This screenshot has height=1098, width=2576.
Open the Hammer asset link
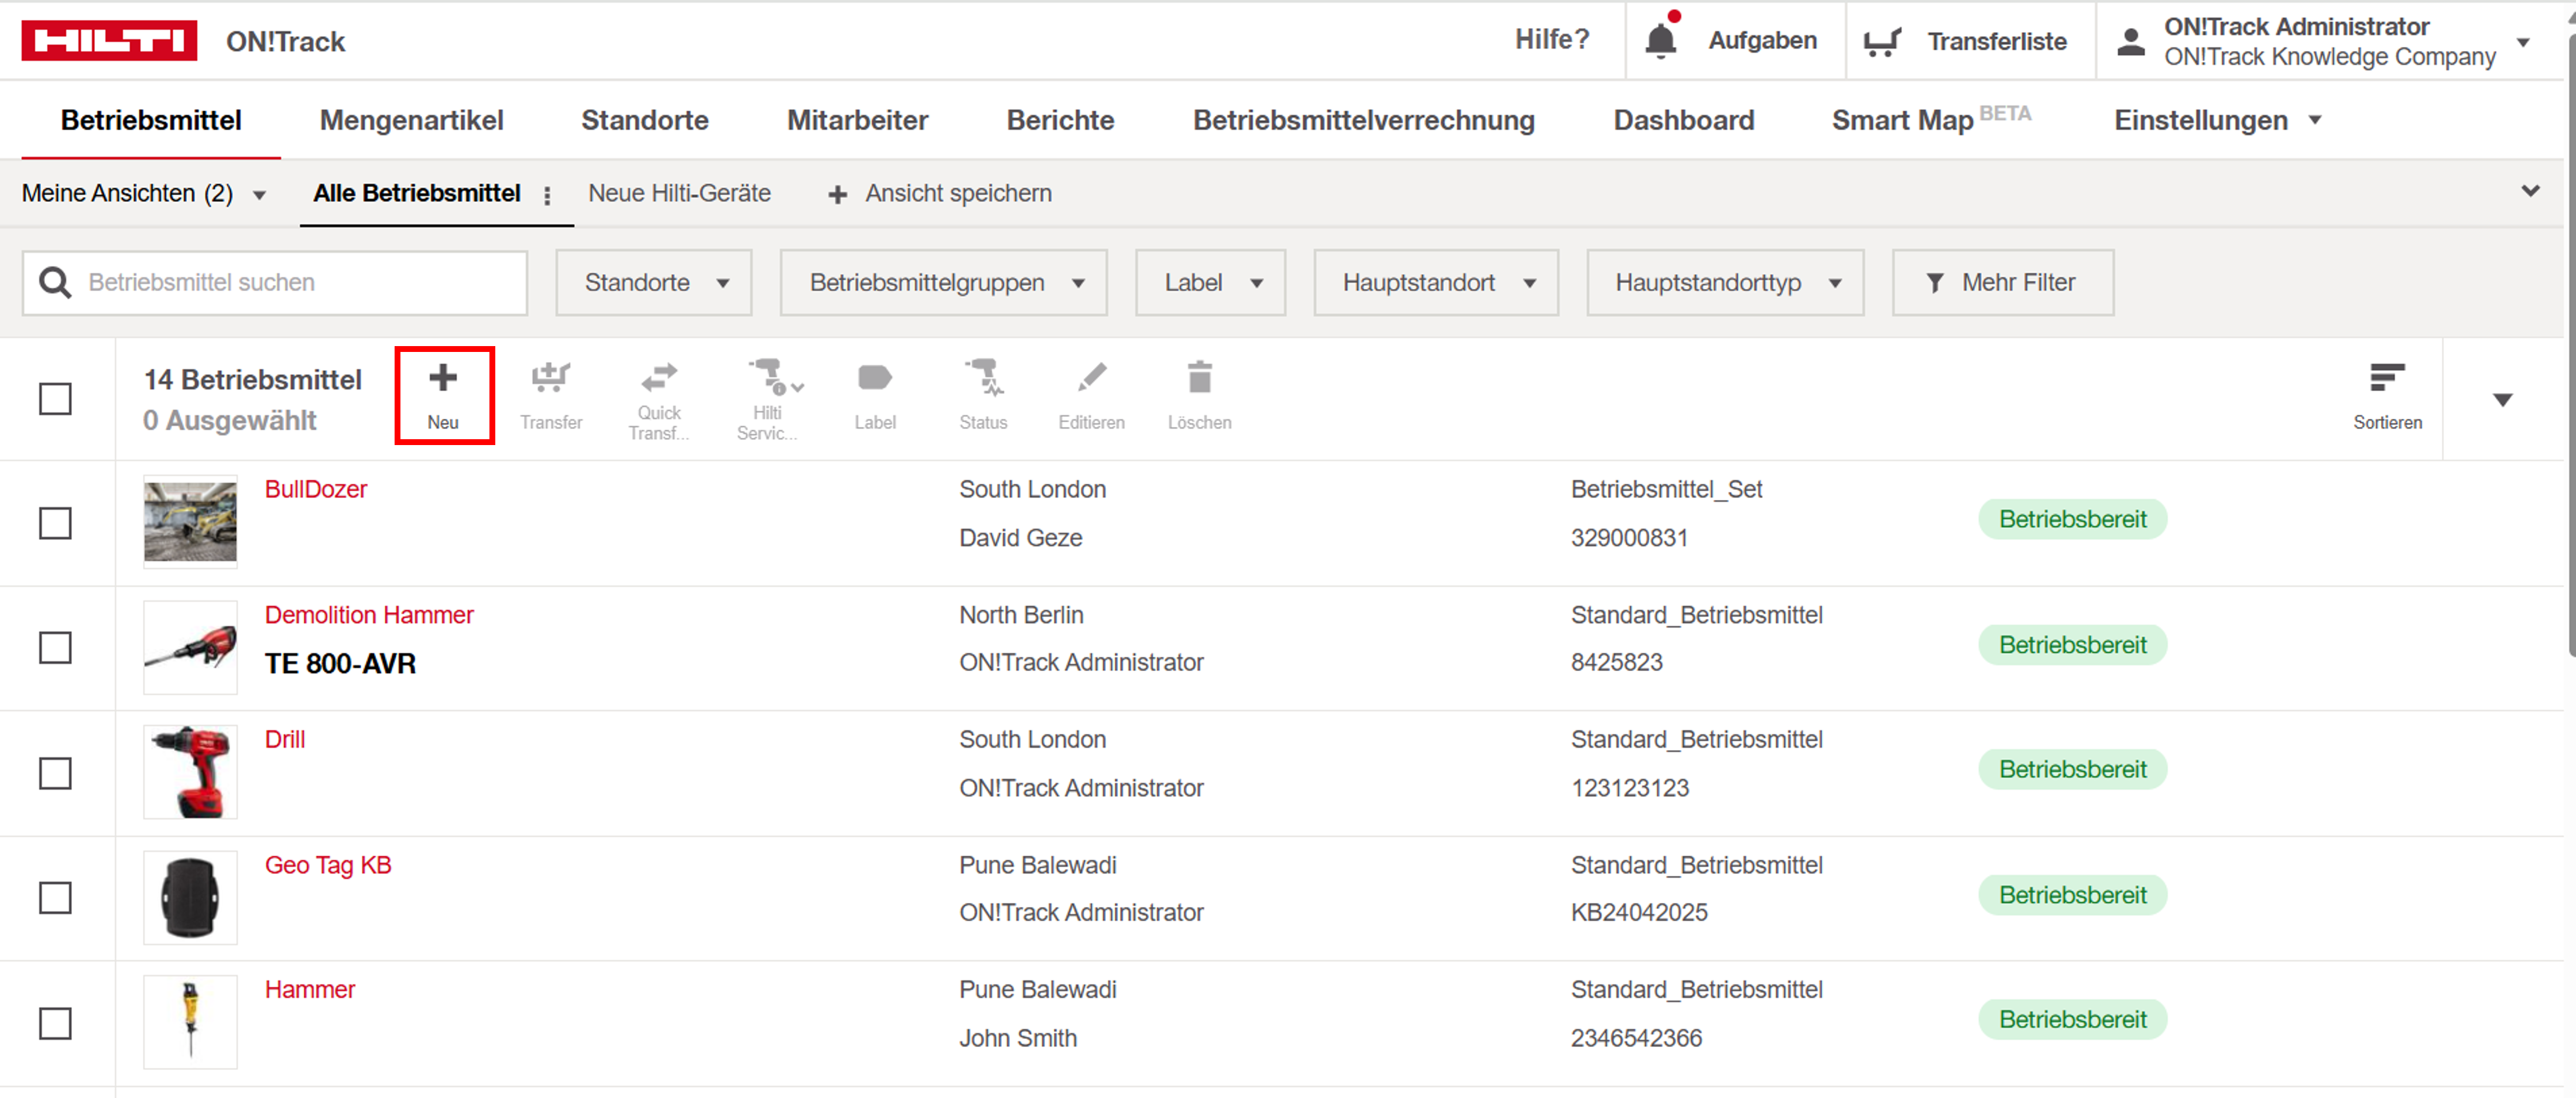click(x=310, y=990)
